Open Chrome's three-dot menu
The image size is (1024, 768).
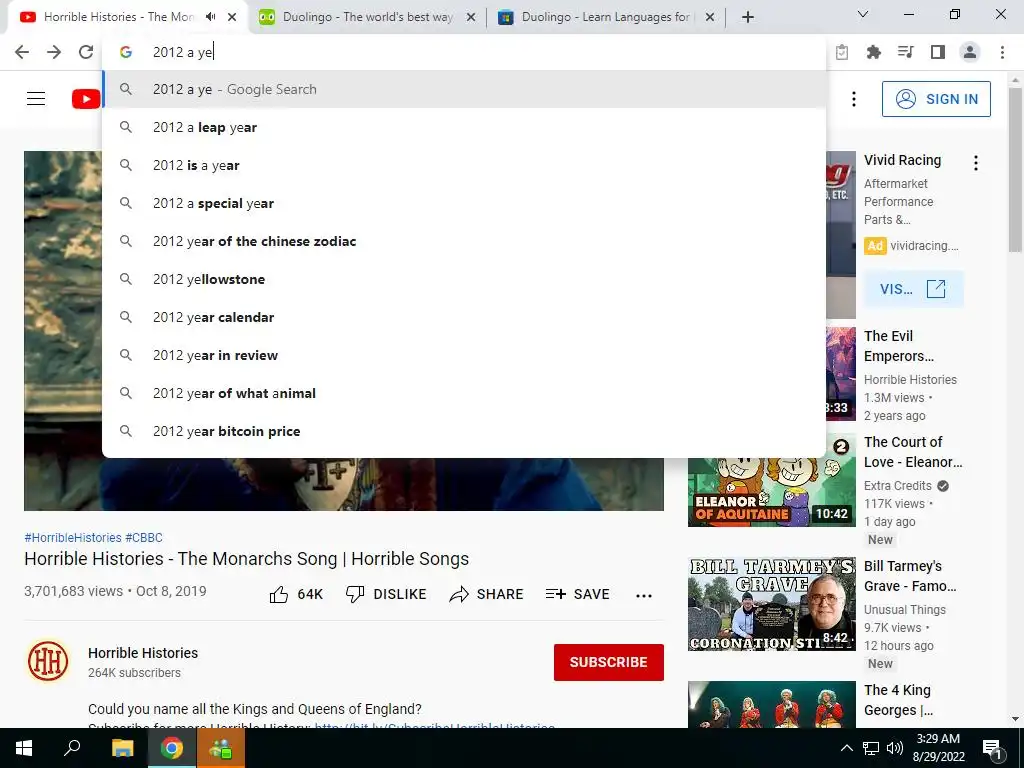1002,52
